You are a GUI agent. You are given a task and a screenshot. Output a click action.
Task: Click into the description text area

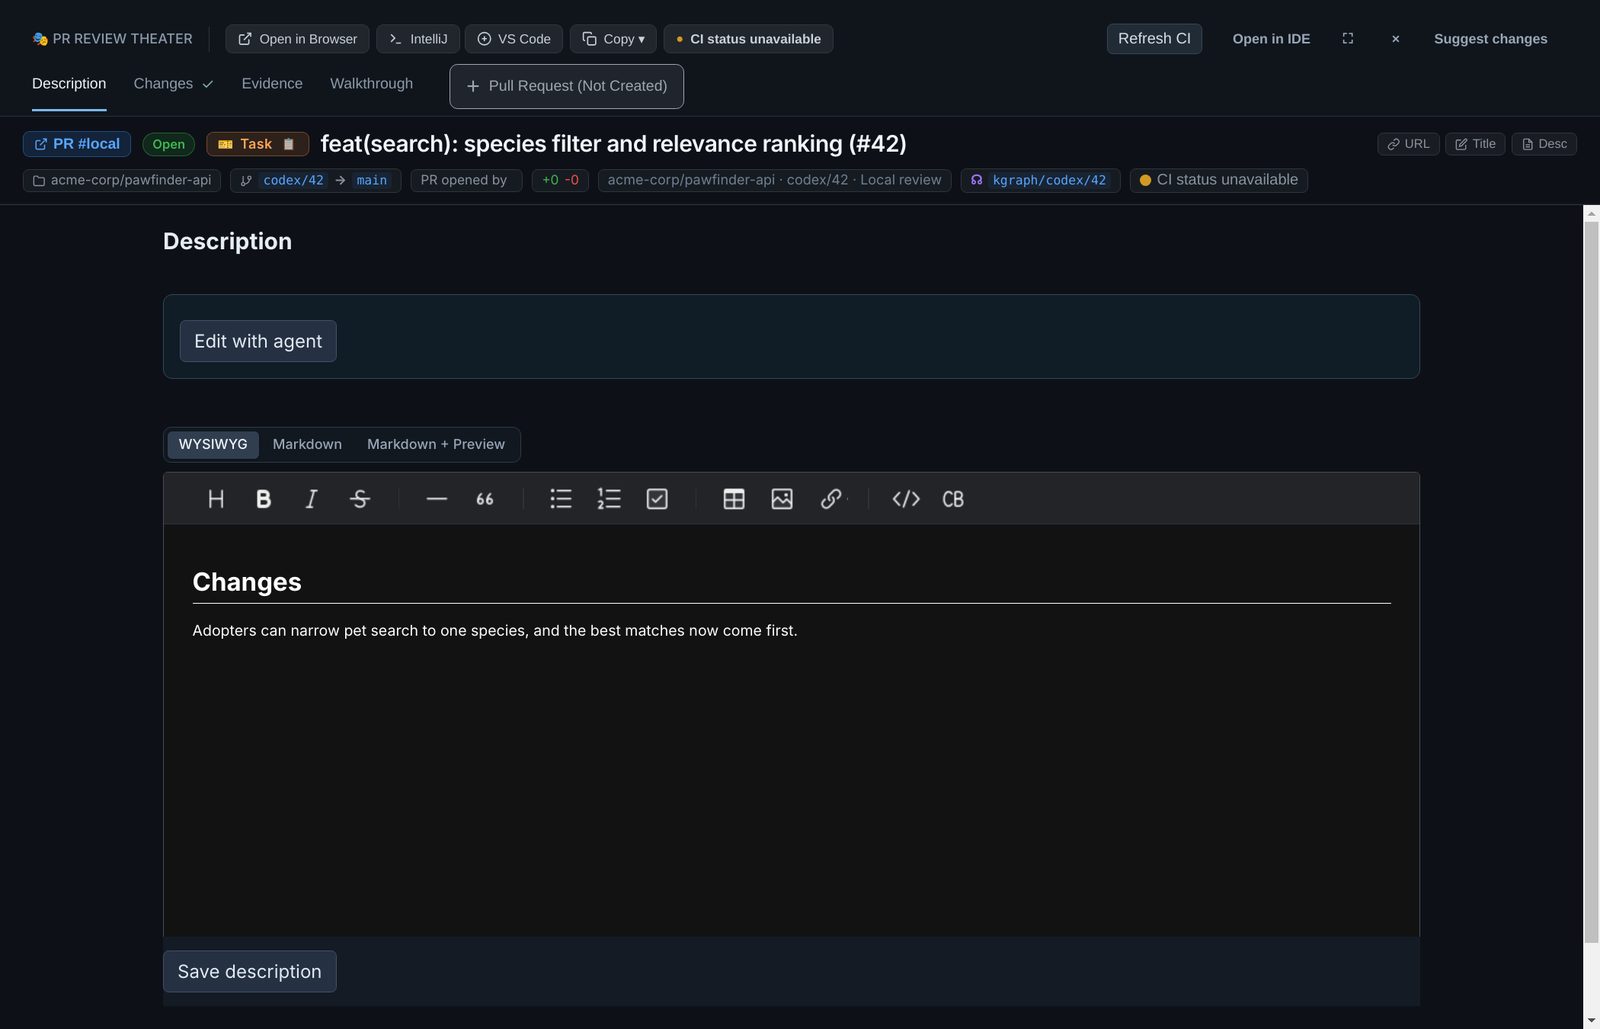(x=791, y=730)
